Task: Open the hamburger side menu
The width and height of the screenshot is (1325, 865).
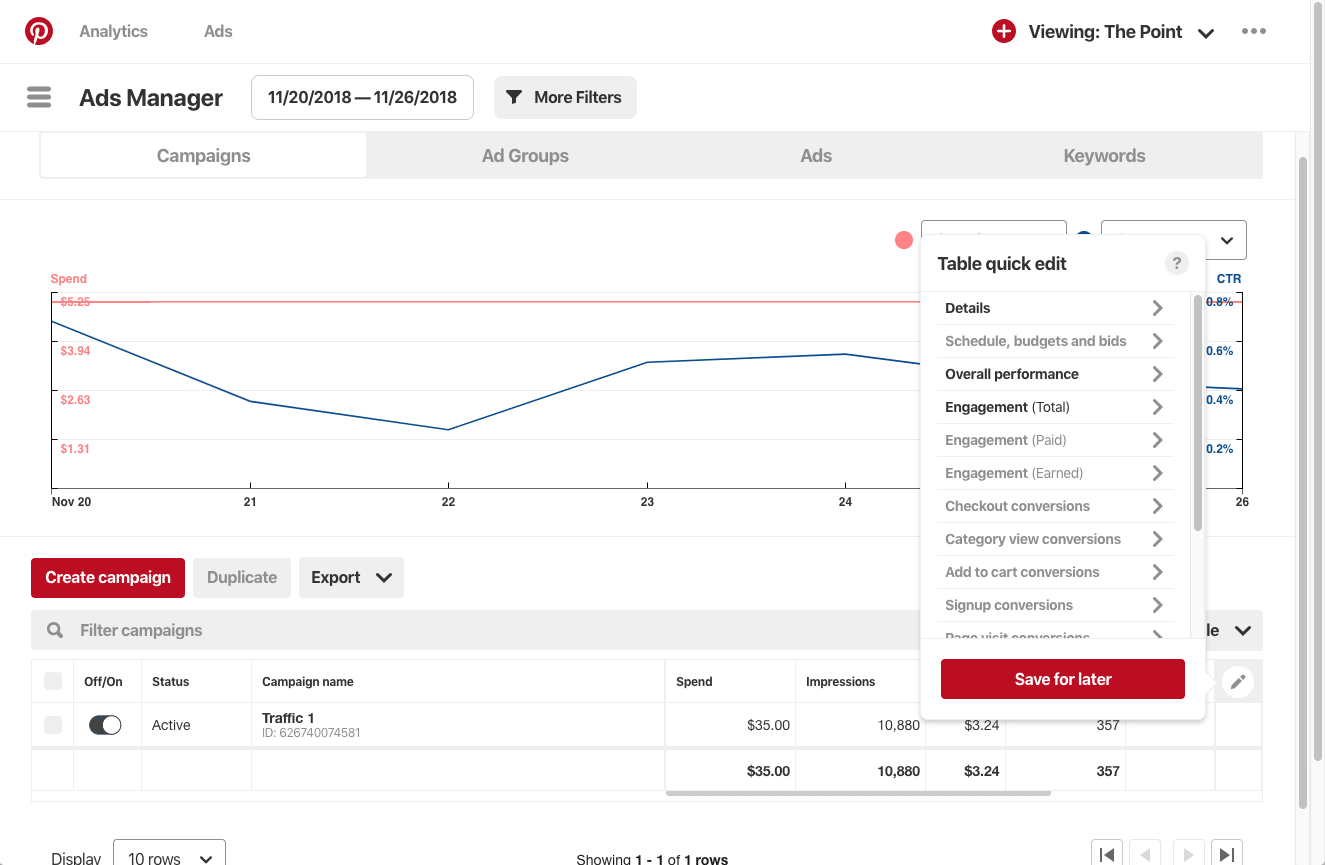Action: (39, 97)
